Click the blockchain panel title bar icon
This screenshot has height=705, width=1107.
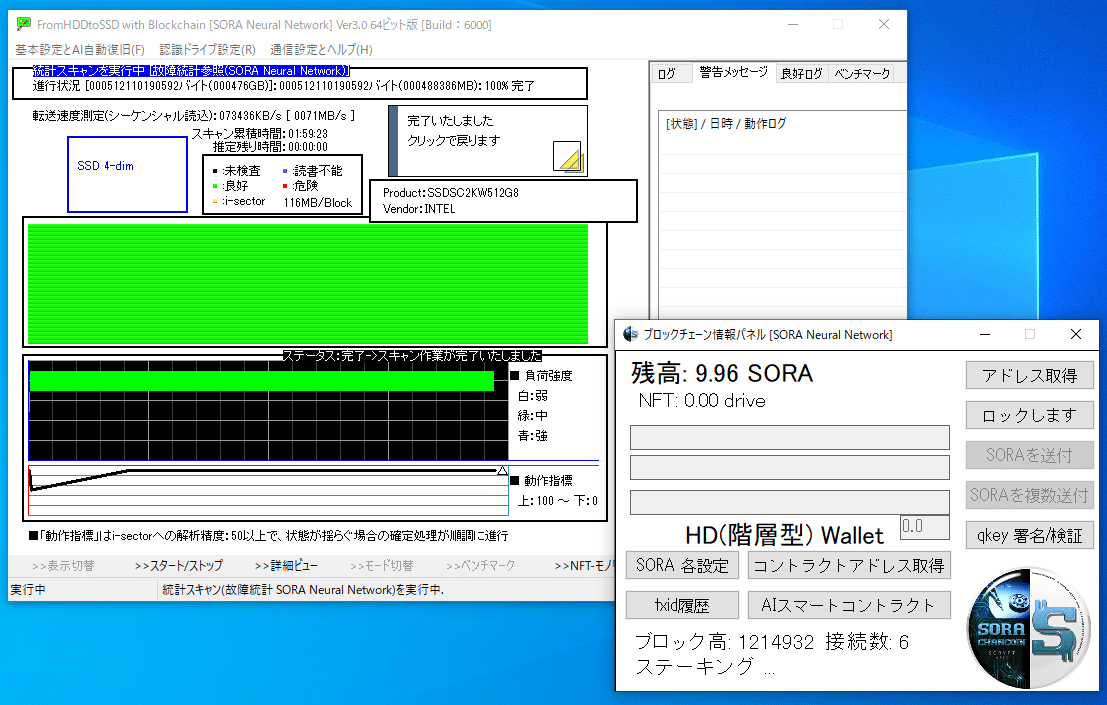[630, 335]
